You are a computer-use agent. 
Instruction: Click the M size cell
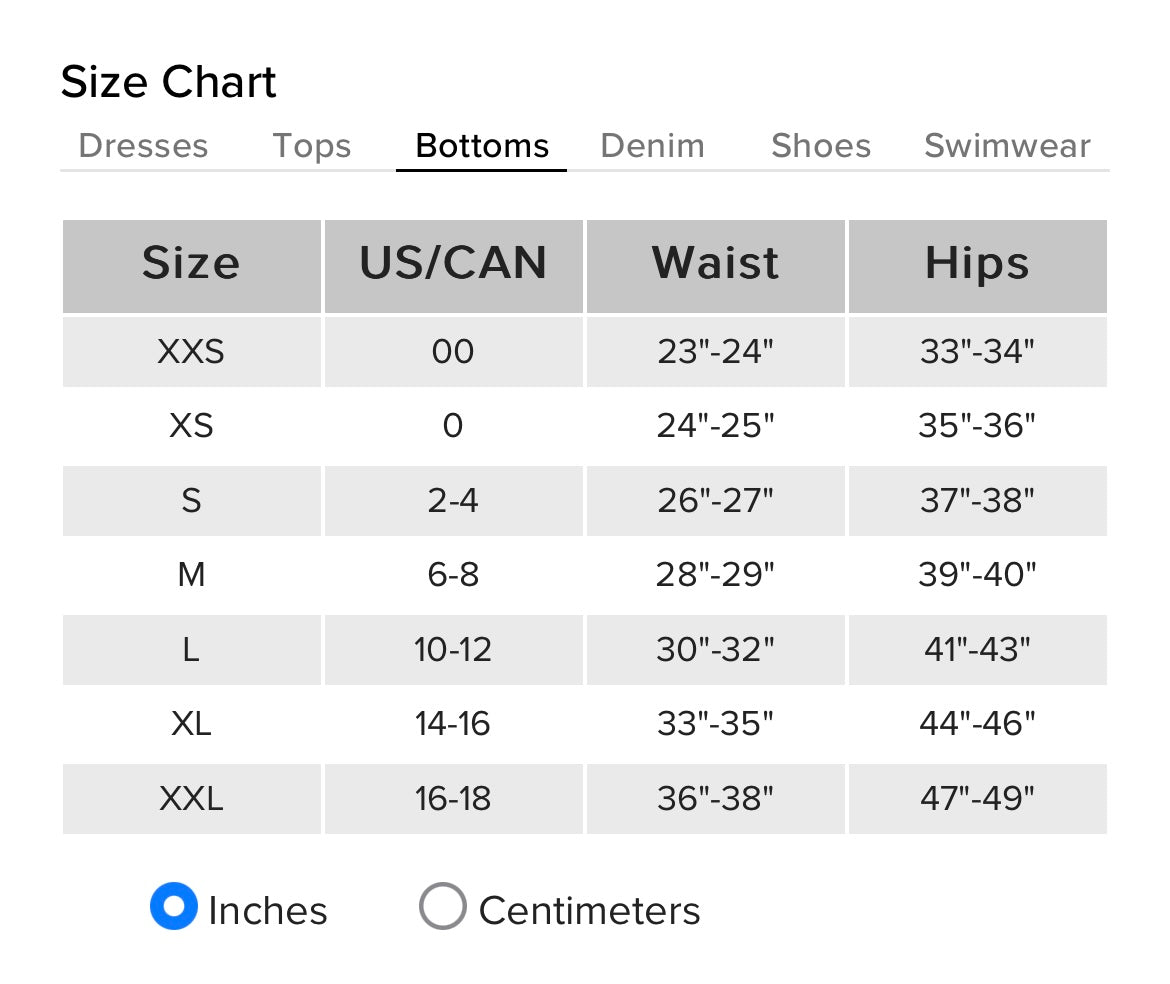(x=191, y=575)
